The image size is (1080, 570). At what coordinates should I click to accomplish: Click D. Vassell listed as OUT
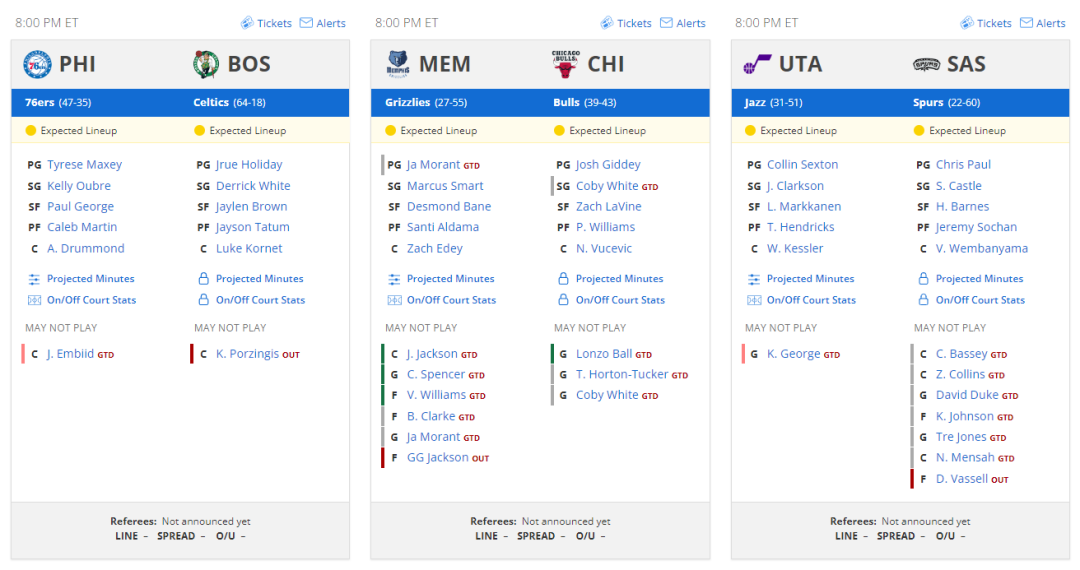962,479
